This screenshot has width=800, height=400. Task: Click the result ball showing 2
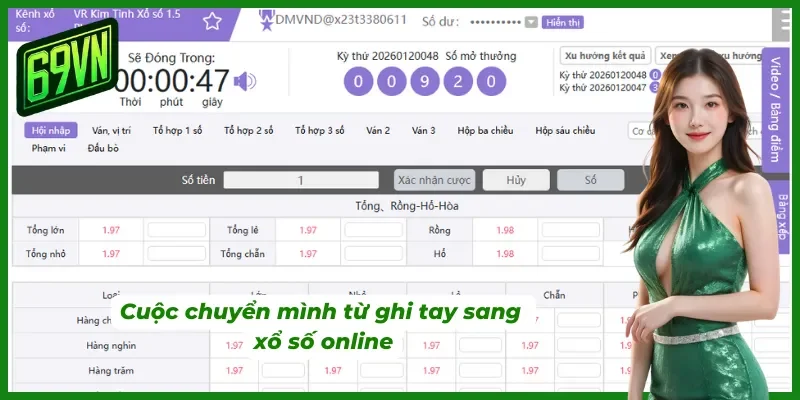click(458, 81)
